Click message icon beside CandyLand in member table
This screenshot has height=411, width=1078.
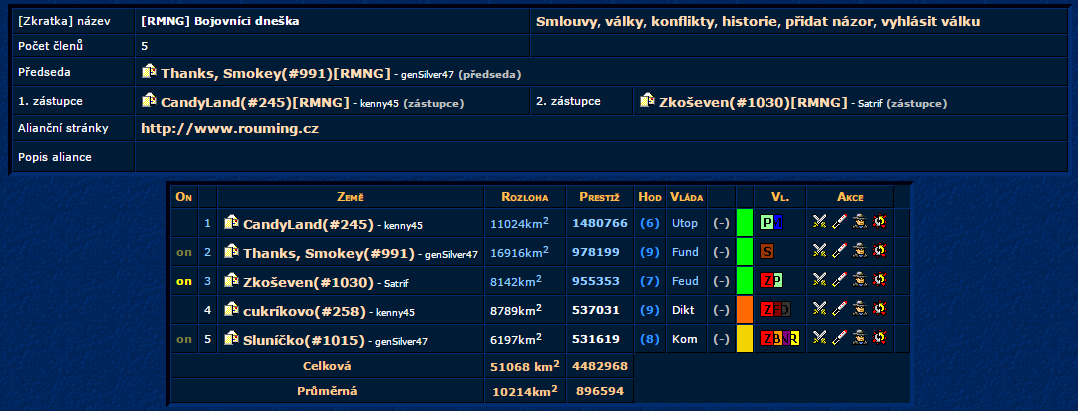coord(231,222)
